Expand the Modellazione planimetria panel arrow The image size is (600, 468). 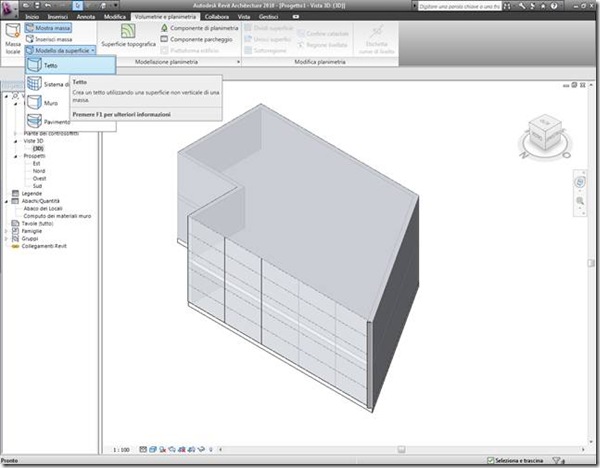point(238,62)
